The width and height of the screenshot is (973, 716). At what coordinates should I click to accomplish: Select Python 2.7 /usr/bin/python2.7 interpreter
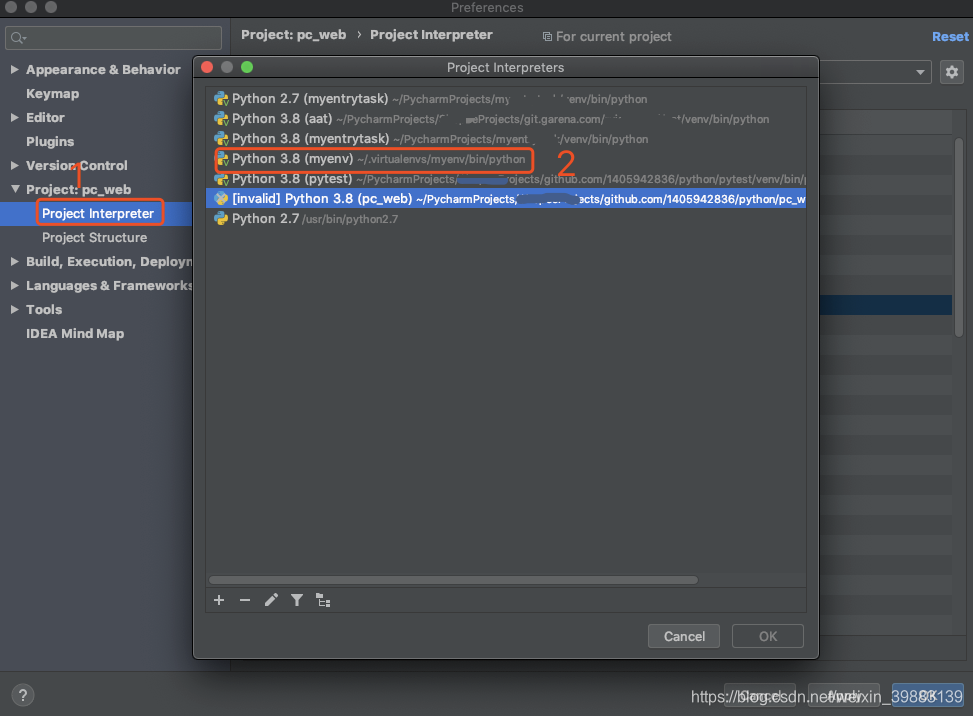click(x=506, y=218)
